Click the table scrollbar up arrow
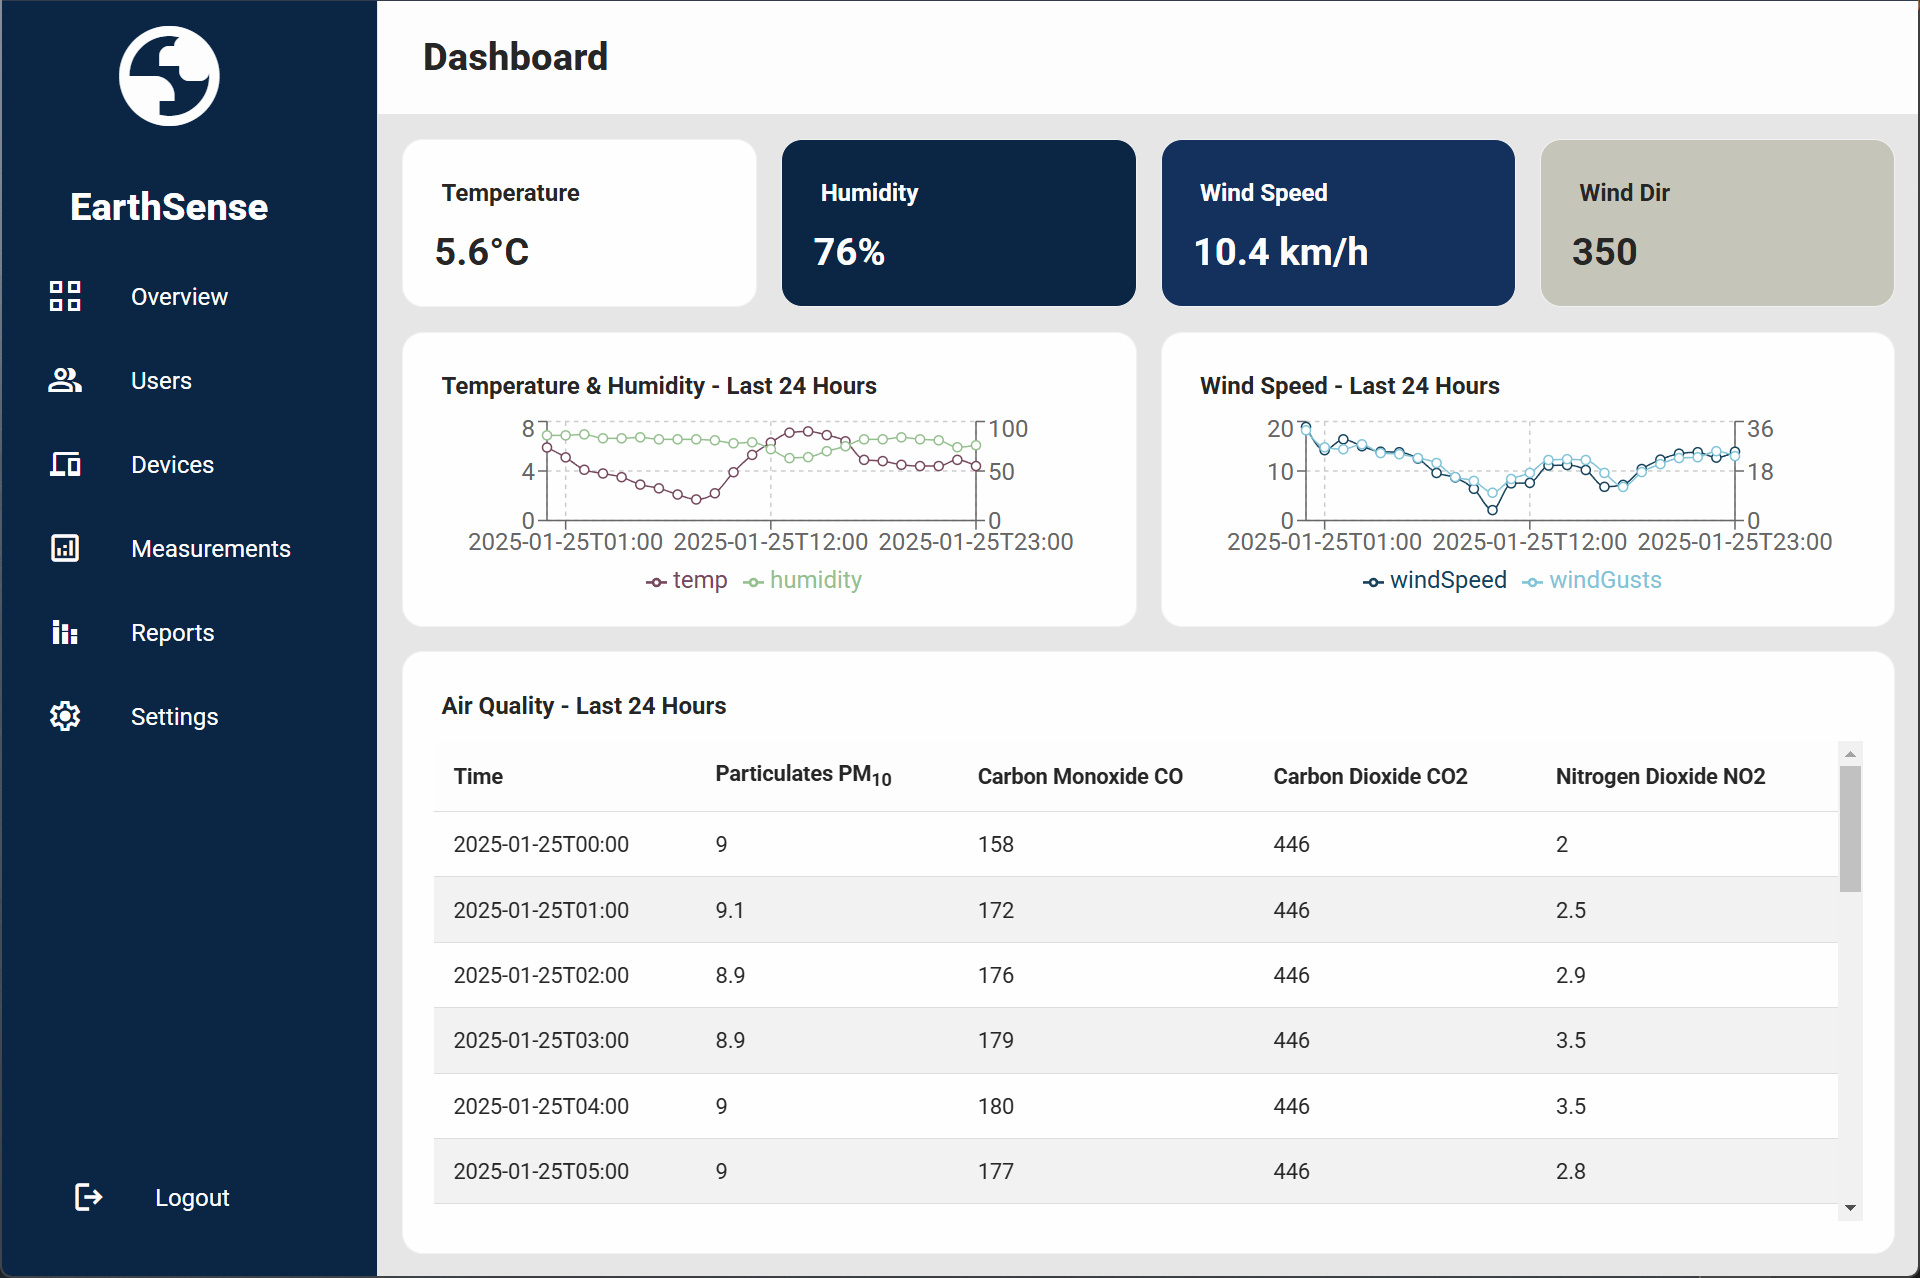This screenshot has width=1920, height=1278. click(1850, 754)
